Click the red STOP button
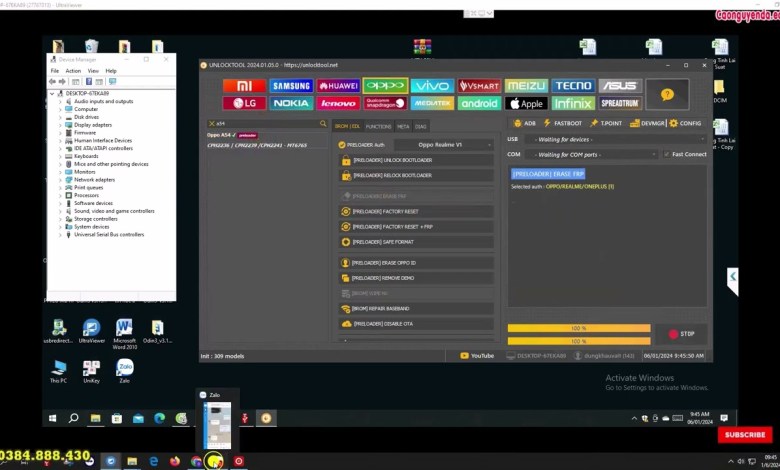The width and height of the screenshot is (780, 470). 682,334
